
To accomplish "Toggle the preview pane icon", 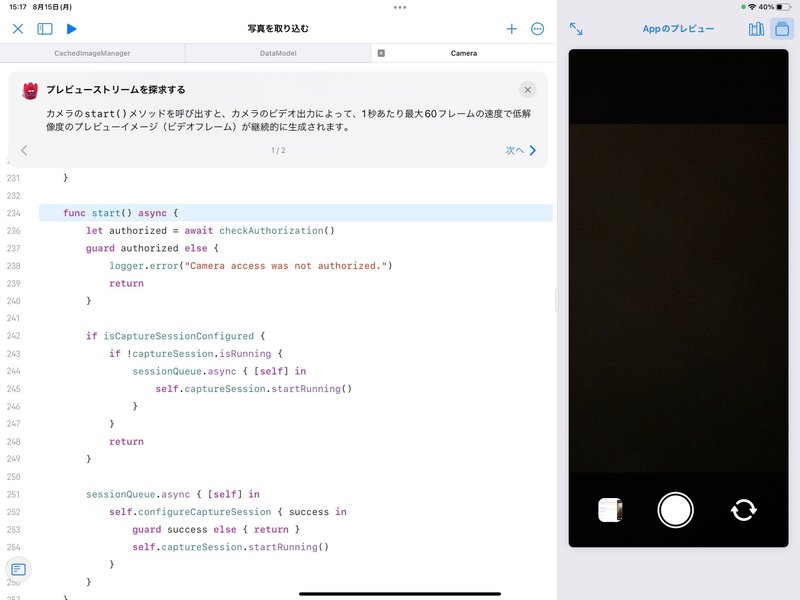I will 782,29.
